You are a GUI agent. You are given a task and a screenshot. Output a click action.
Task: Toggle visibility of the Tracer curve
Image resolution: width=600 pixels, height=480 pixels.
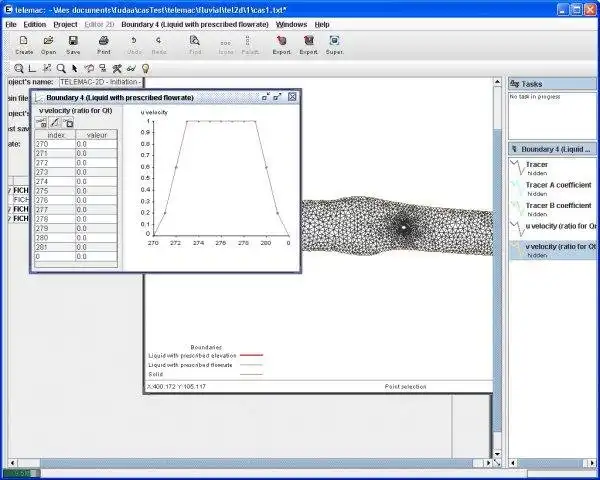pos(553,168)
